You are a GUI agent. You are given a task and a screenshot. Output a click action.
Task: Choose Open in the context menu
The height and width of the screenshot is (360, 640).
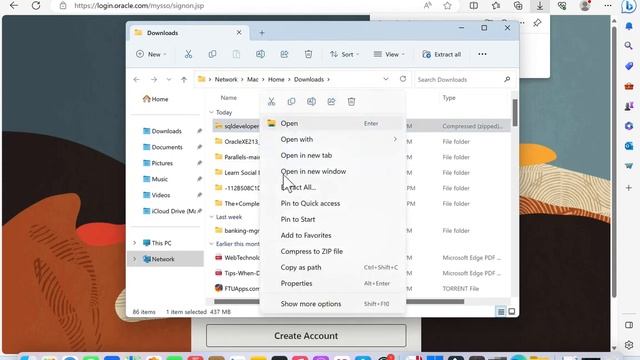coord(333,123)
